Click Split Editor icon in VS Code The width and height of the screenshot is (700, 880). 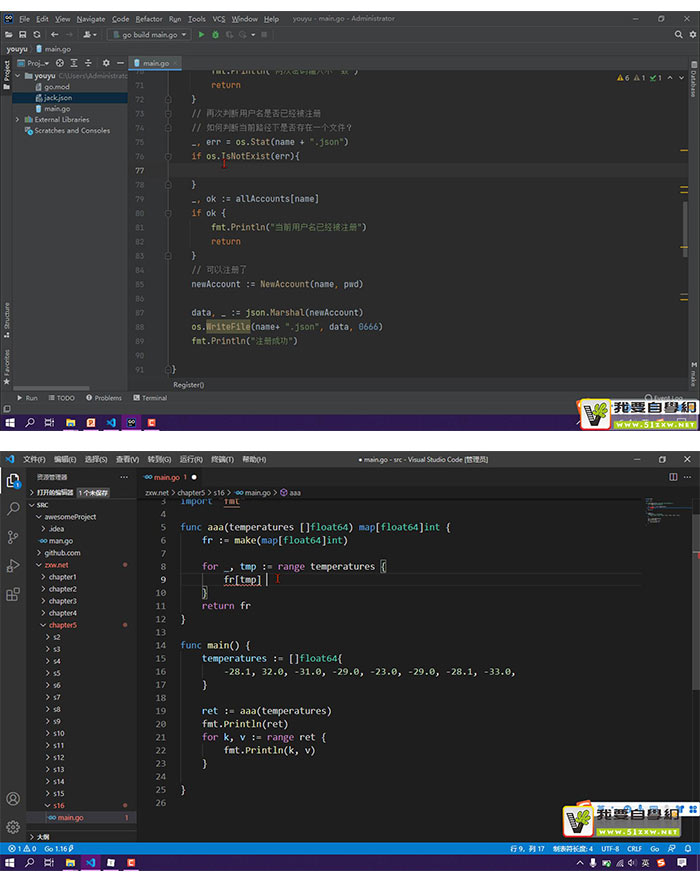click(x=673, y=477)
